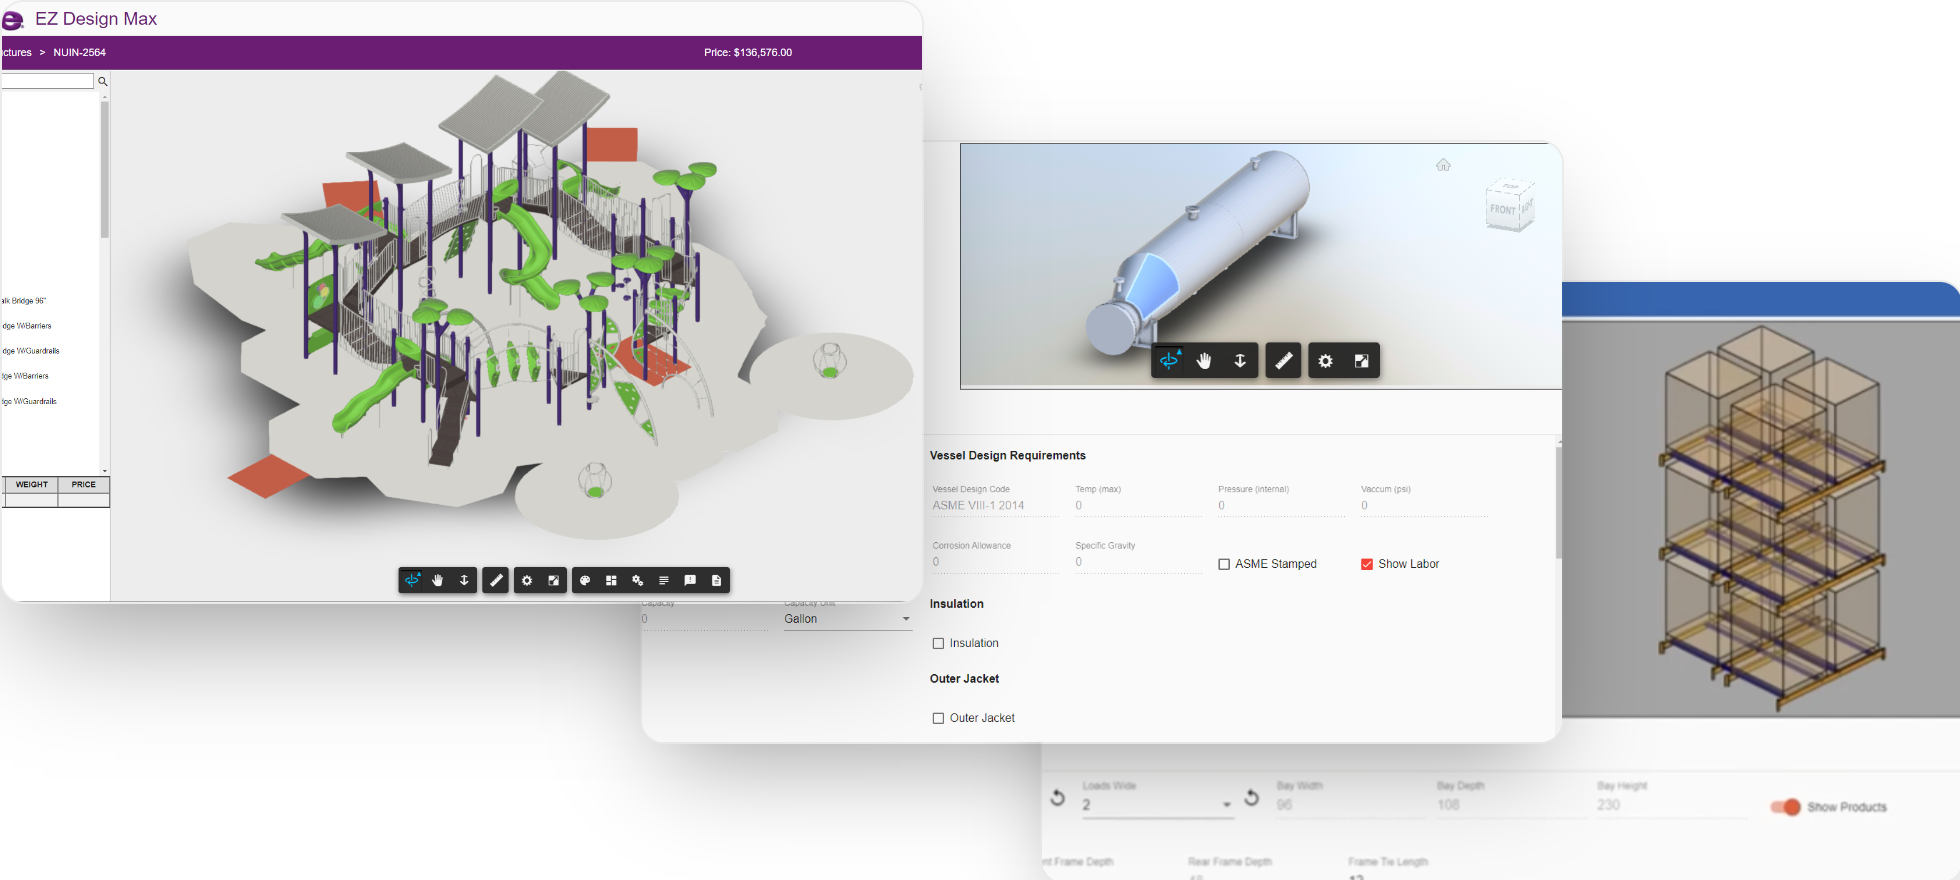1960x880 pixels.
Task: Click scroll-down arrow of sidebar list
Action: 104,470
